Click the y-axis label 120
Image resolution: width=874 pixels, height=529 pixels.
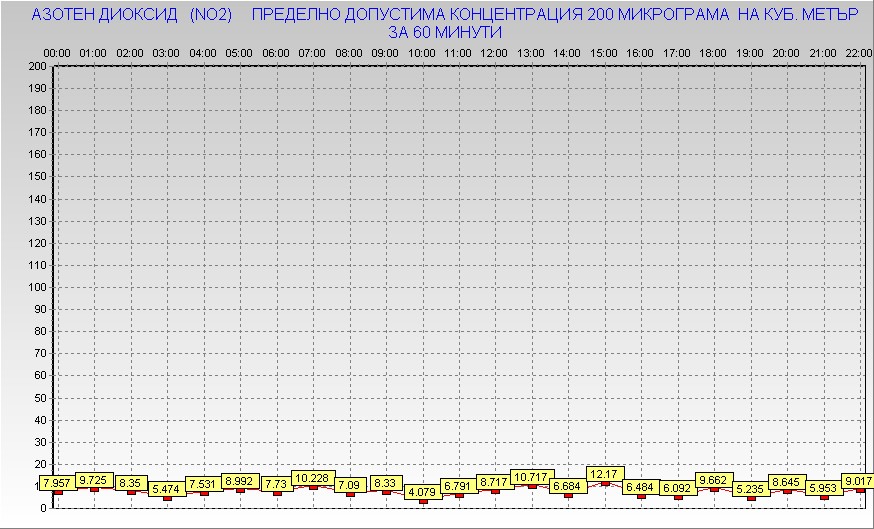pos(37,243)
